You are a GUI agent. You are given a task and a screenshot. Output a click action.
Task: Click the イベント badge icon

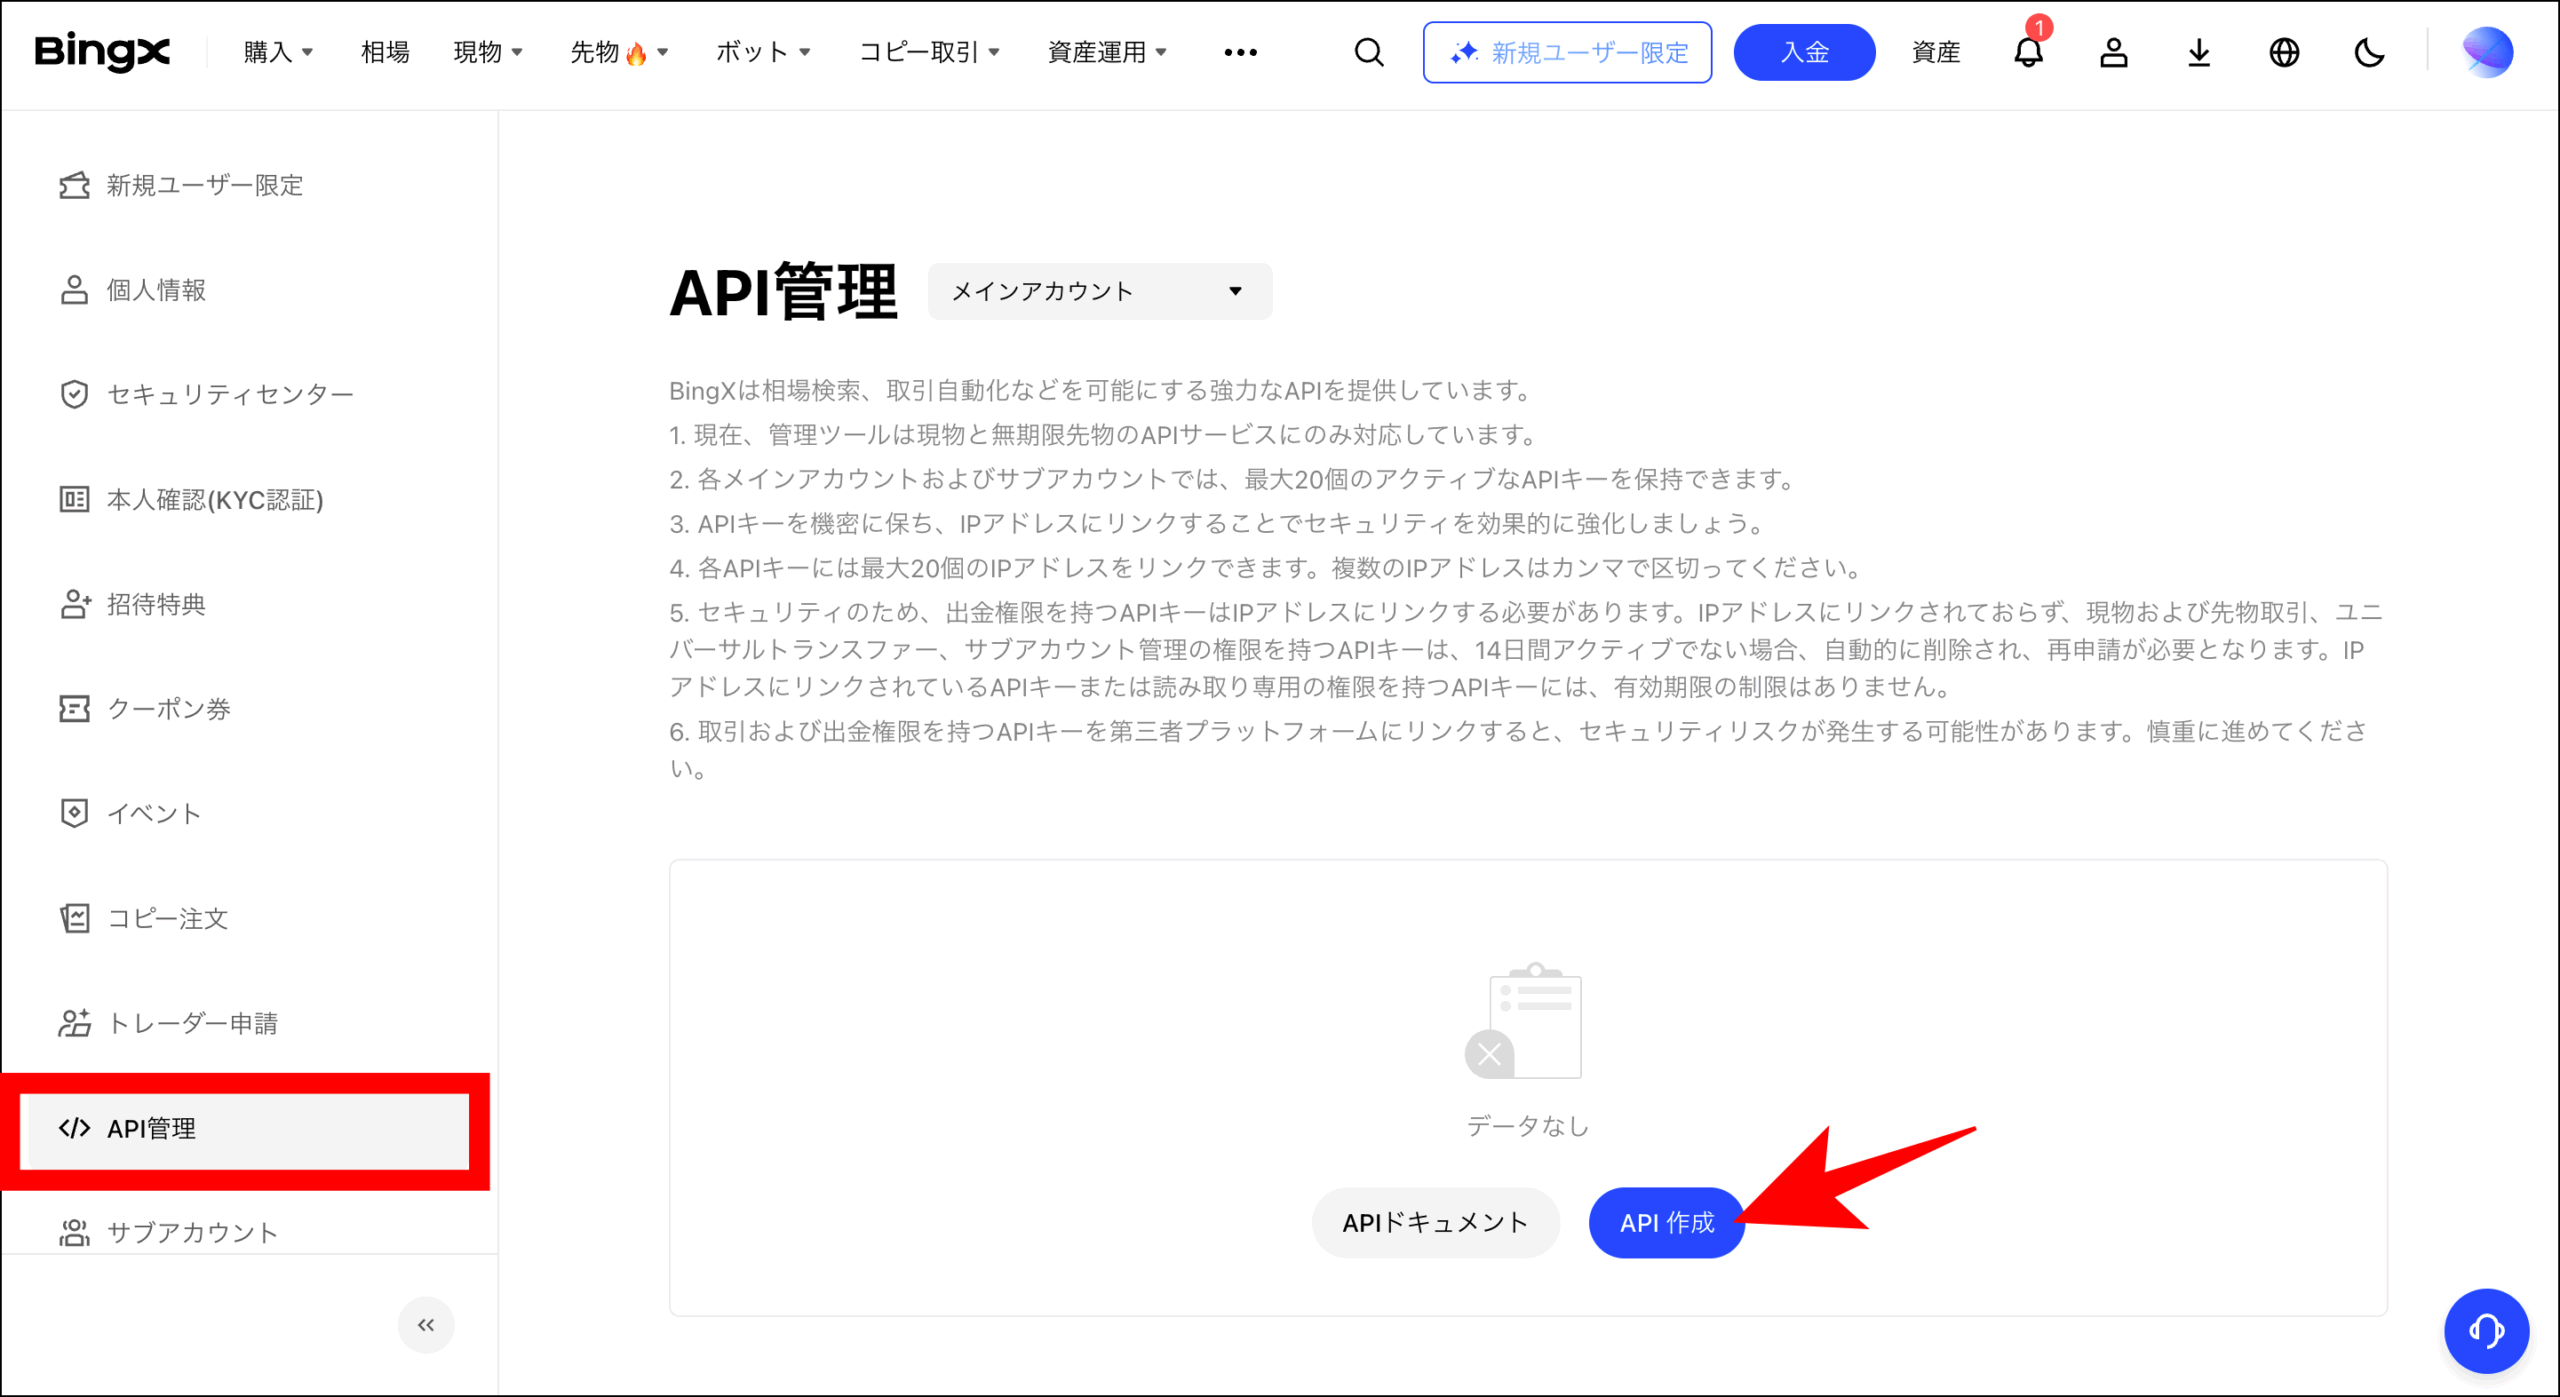tap(74, 813)
